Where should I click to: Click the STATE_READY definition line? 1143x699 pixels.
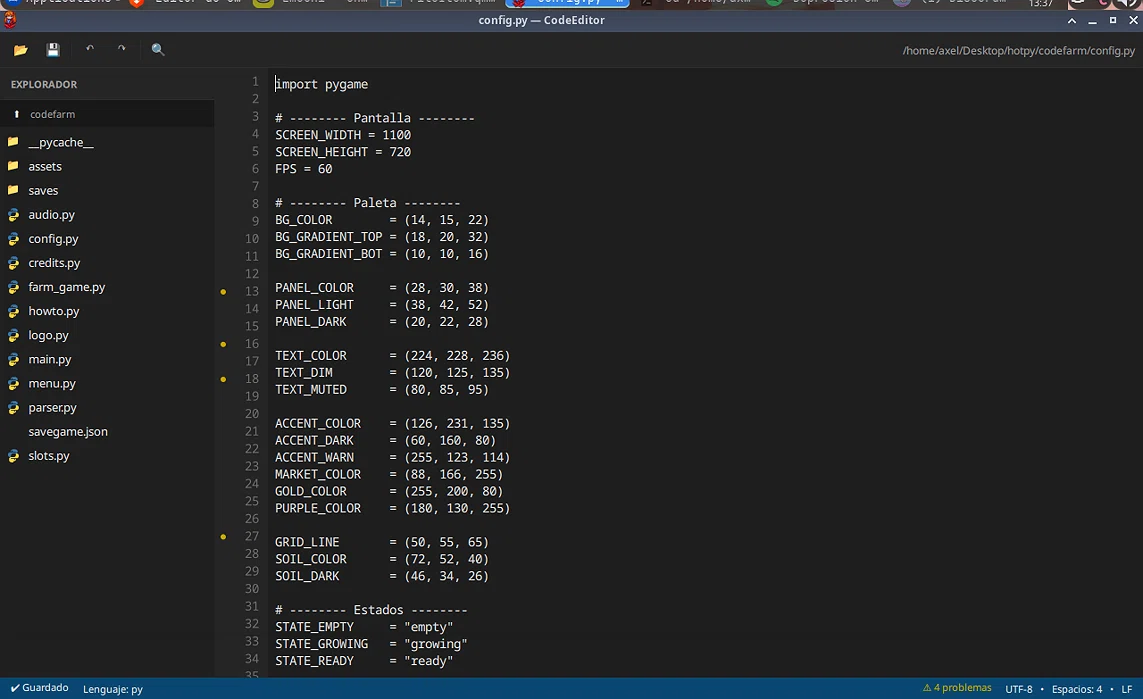(364, 660)
